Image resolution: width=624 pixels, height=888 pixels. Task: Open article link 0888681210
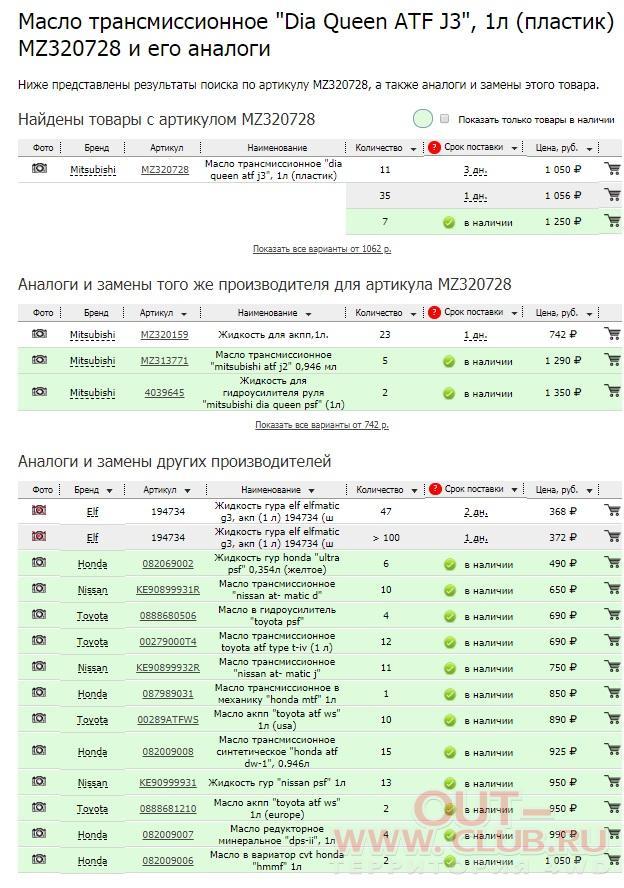pyautogui.click(x=168, y=809)
